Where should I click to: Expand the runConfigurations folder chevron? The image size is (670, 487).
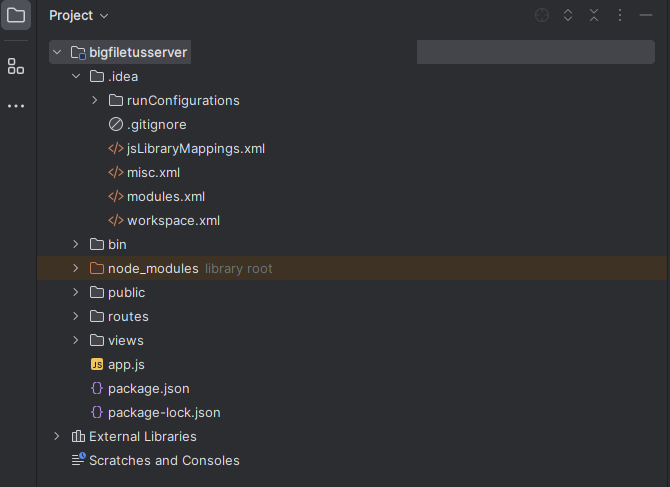[95, 100]
